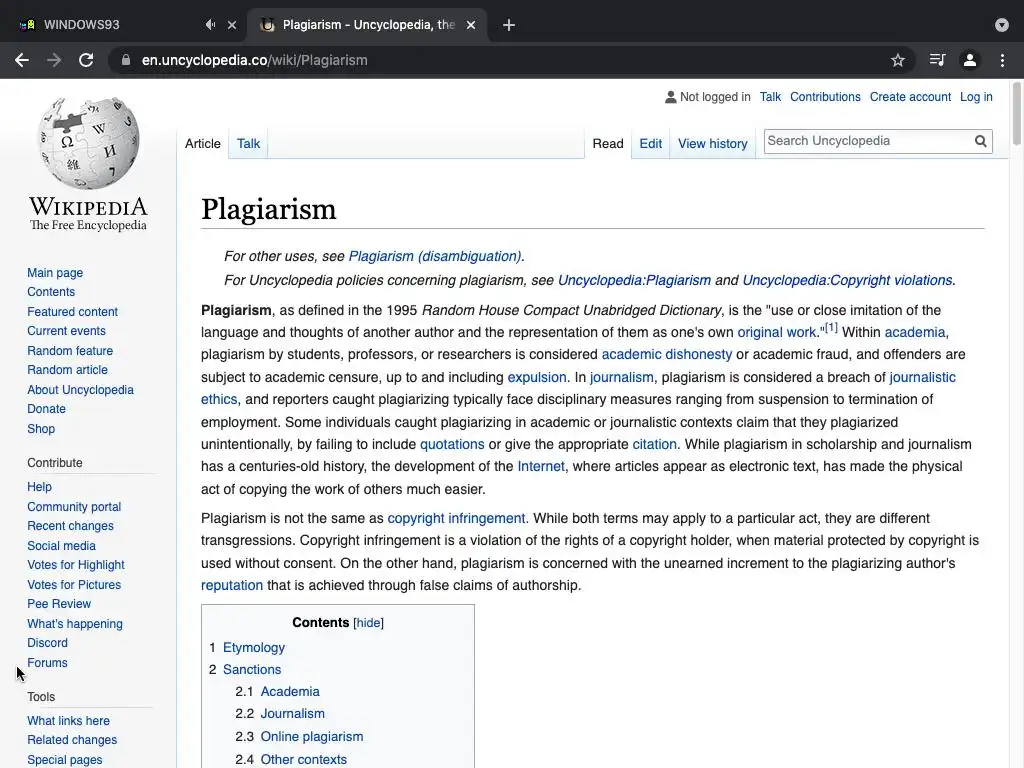Image resolution: width=1024 pixels, height=768 pixels.
Task: Open Social media link
Action: click(61, 546)
